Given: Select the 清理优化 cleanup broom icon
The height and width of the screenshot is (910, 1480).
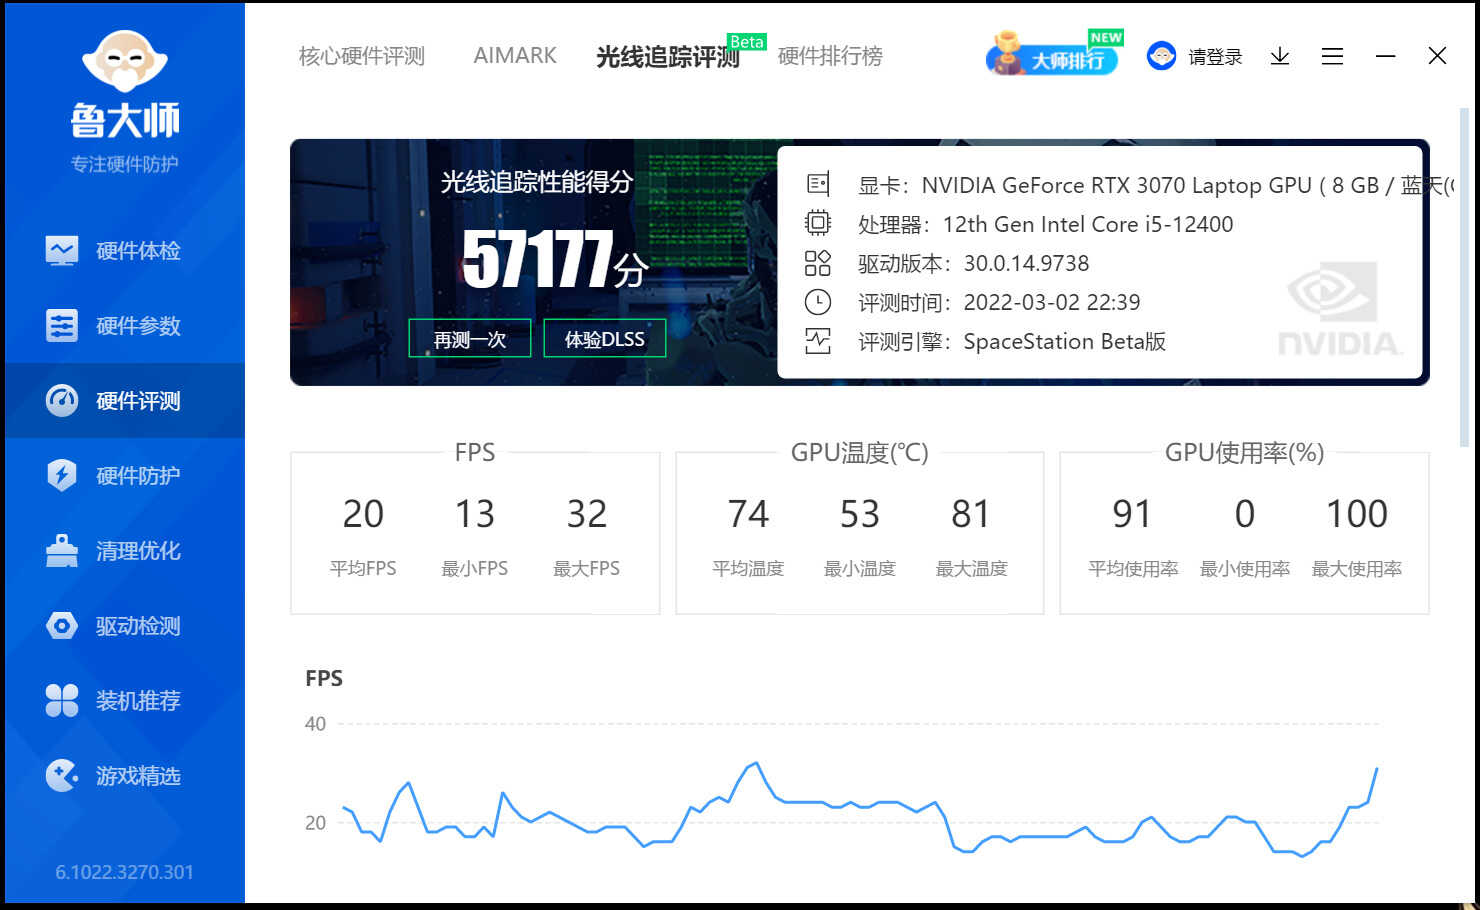Looking at the screenshot, I should tap(62, 551).
